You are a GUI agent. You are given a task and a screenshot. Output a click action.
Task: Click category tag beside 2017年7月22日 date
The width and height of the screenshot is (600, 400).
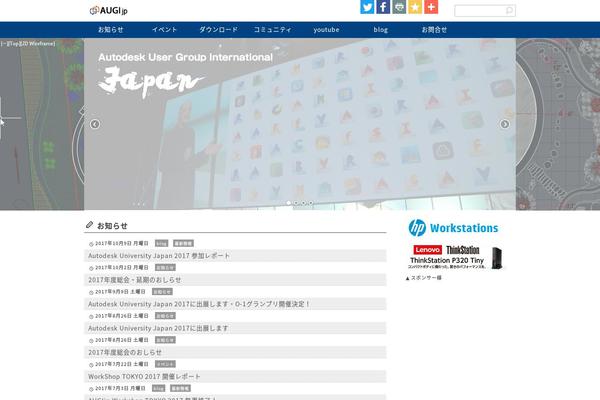(165, 364)
